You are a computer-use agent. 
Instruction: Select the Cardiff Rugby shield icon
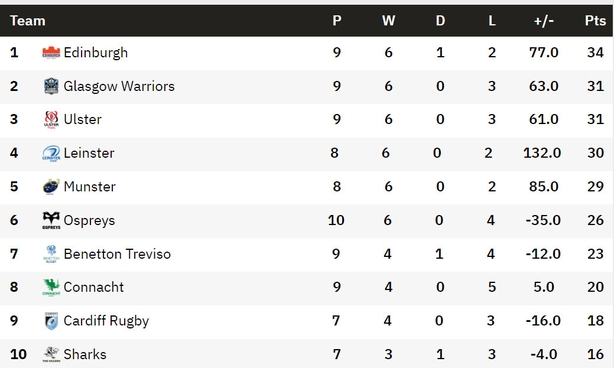pyautogui.click(x=51, y=321)
